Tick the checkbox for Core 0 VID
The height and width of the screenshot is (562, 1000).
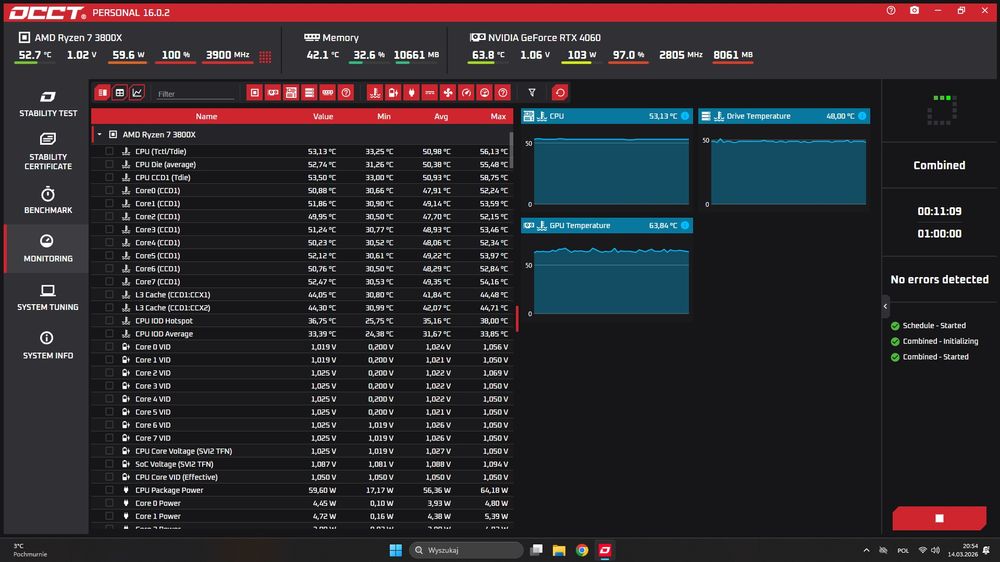[109, 346]
